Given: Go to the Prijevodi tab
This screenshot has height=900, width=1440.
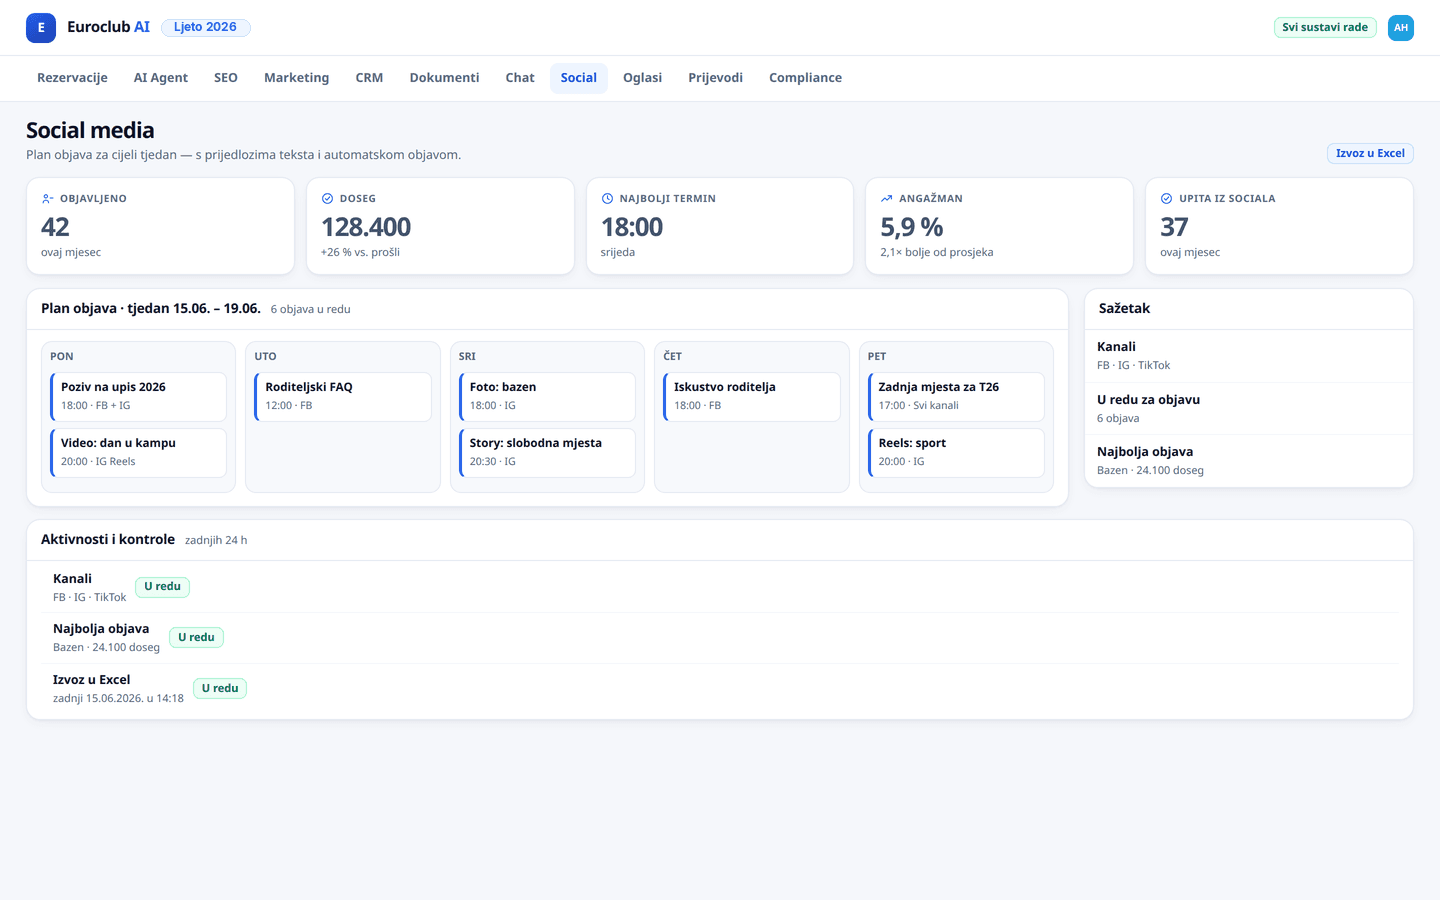Looking at the screenshot, I should pyautogui.click(x=715, y=78).
